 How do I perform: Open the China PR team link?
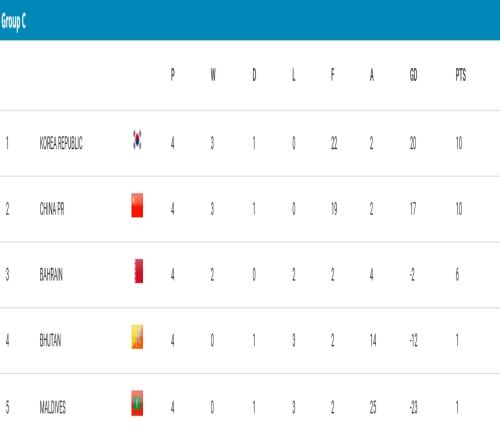tap(52, 209)
